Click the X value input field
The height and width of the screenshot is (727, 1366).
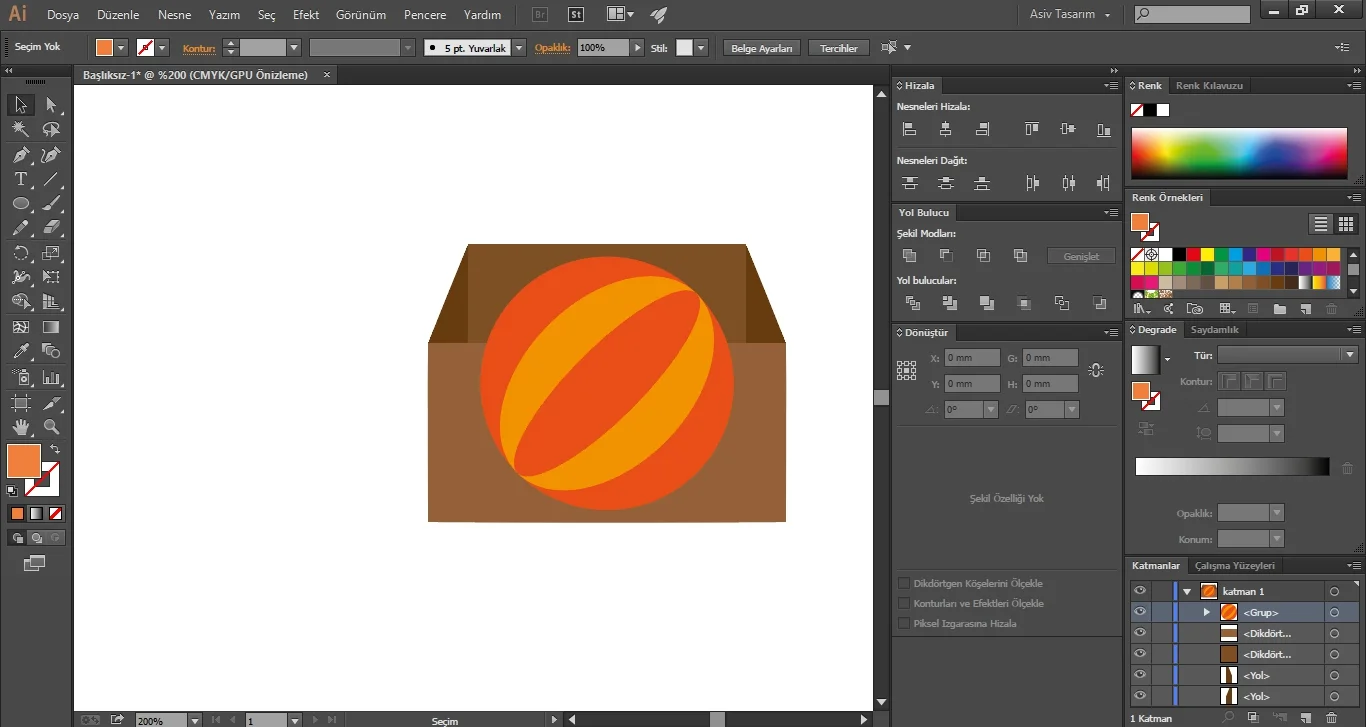pos(972,357)
